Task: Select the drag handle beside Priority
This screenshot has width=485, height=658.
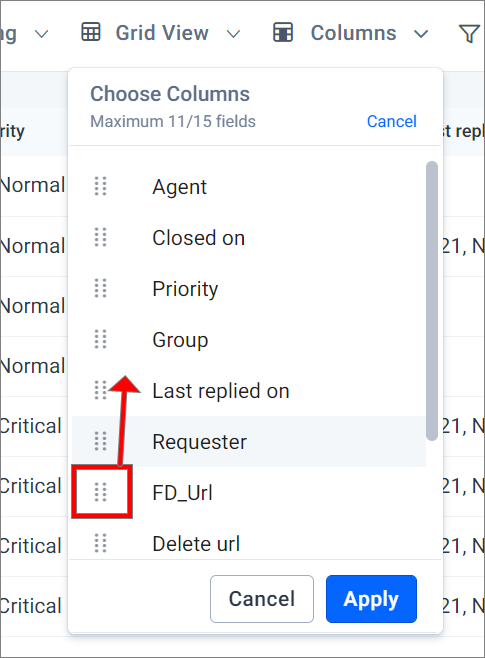Action: [x=100, y=288]
